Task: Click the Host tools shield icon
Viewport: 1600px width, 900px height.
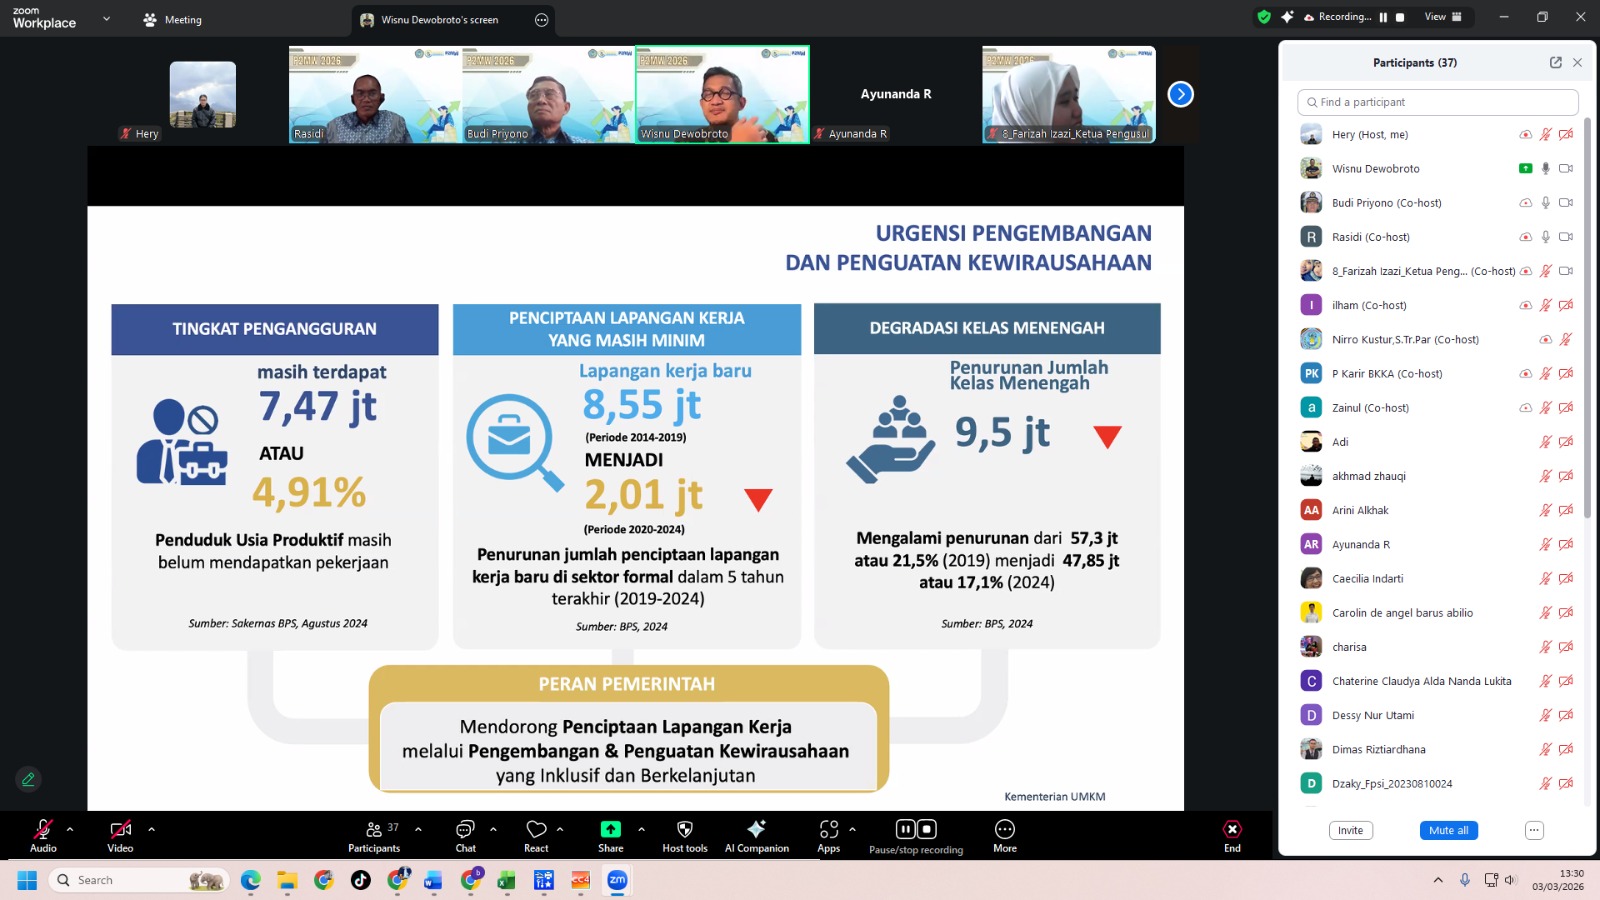Action: (x=684, y=830)
